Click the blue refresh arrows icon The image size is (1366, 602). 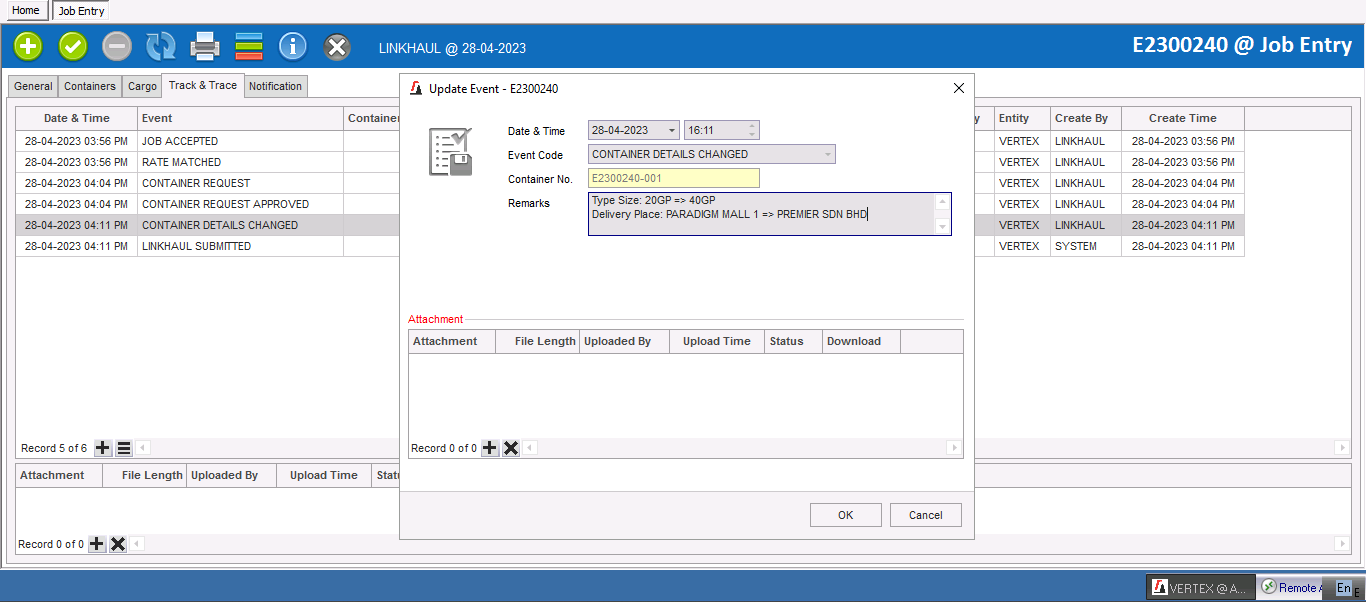pyautogui.click(x=160, y=46)
